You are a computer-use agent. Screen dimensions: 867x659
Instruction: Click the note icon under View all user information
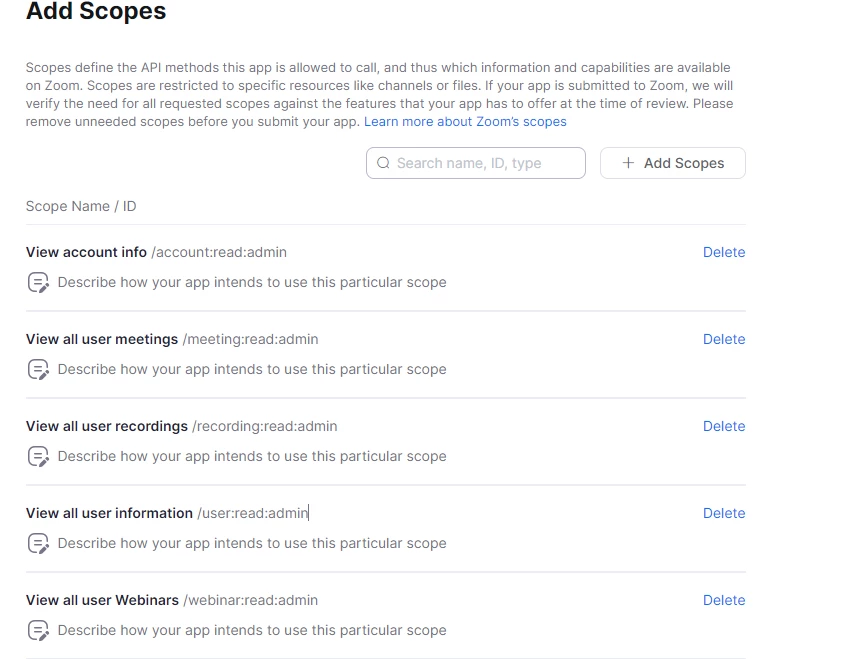click(x=38, y=543)
